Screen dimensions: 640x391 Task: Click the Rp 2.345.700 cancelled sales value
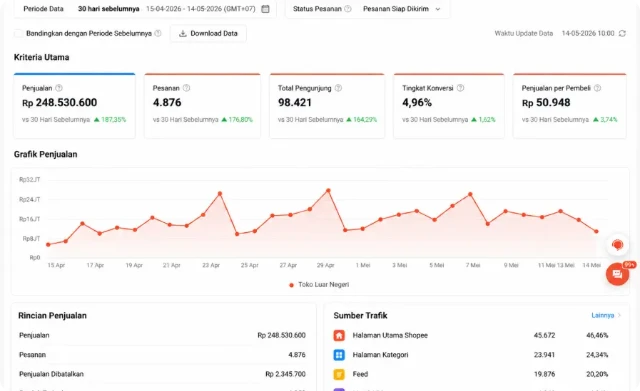[285, 374]
